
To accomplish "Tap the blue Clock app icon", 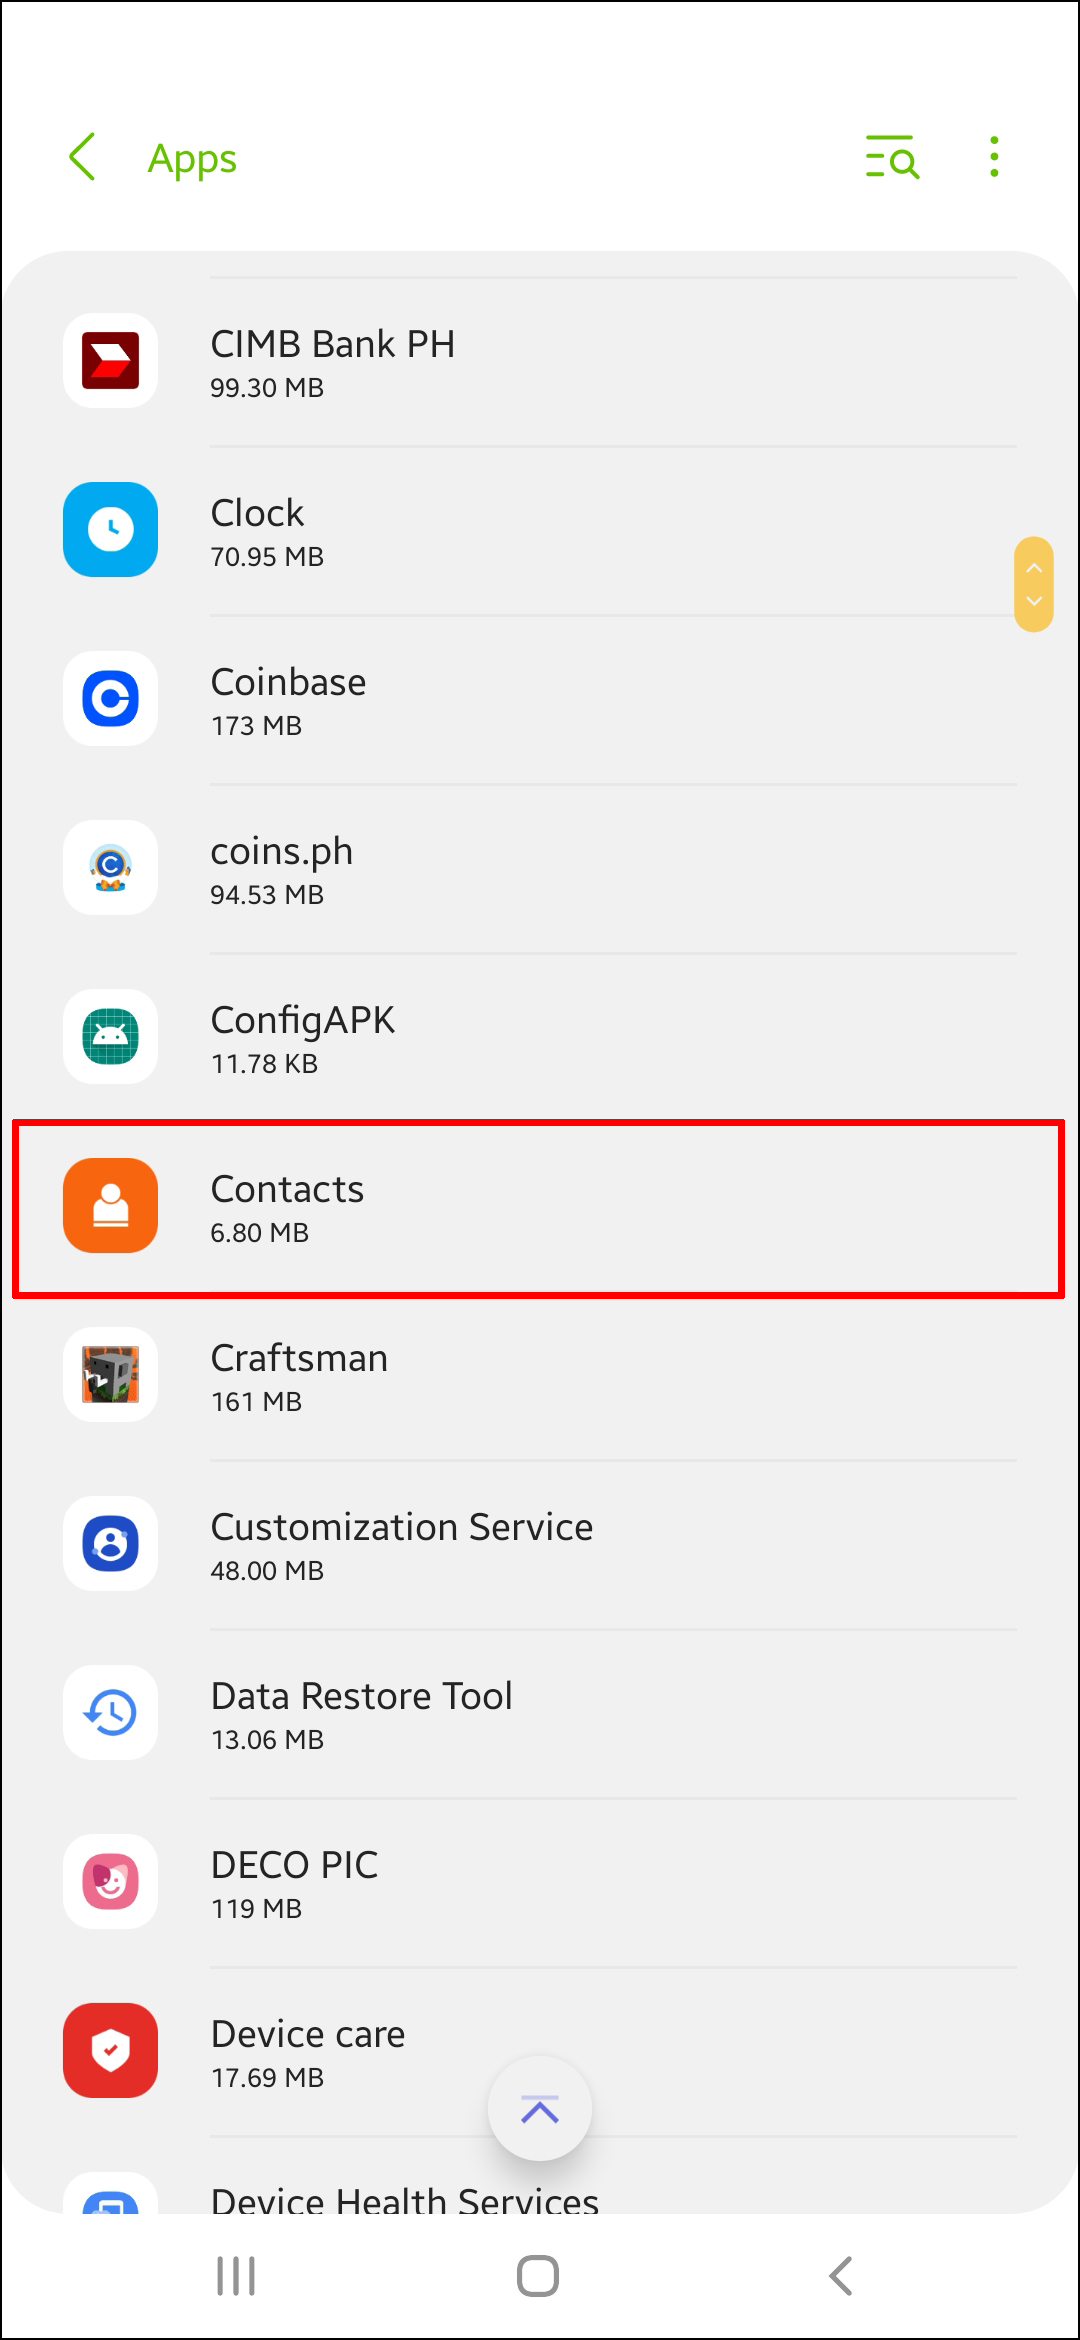I will coord(111,530).
